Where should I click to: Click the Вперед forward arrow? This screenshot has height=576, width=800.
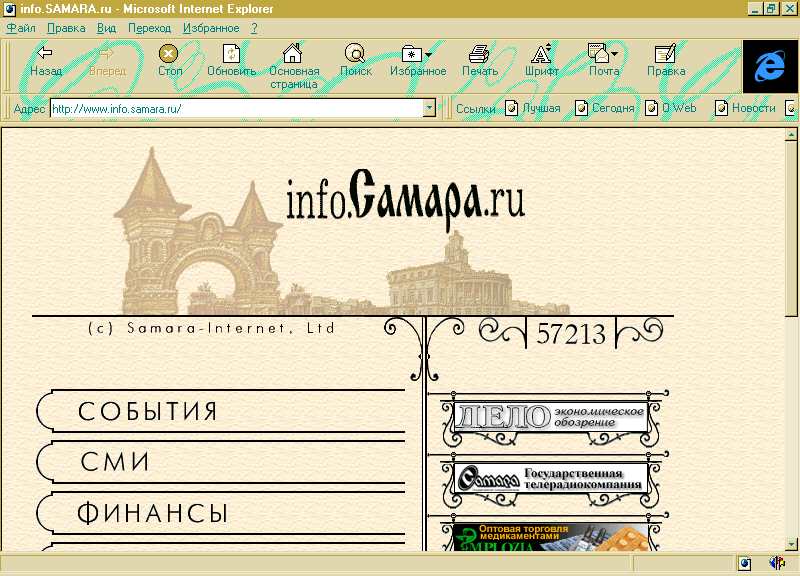pos(107,61)
